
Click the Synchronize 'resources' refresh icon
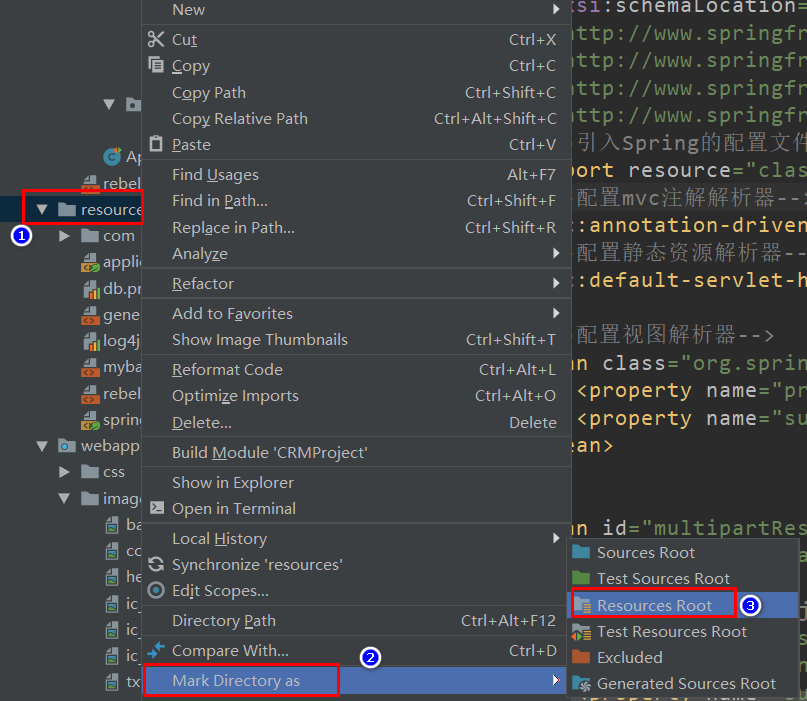(158, 564)
